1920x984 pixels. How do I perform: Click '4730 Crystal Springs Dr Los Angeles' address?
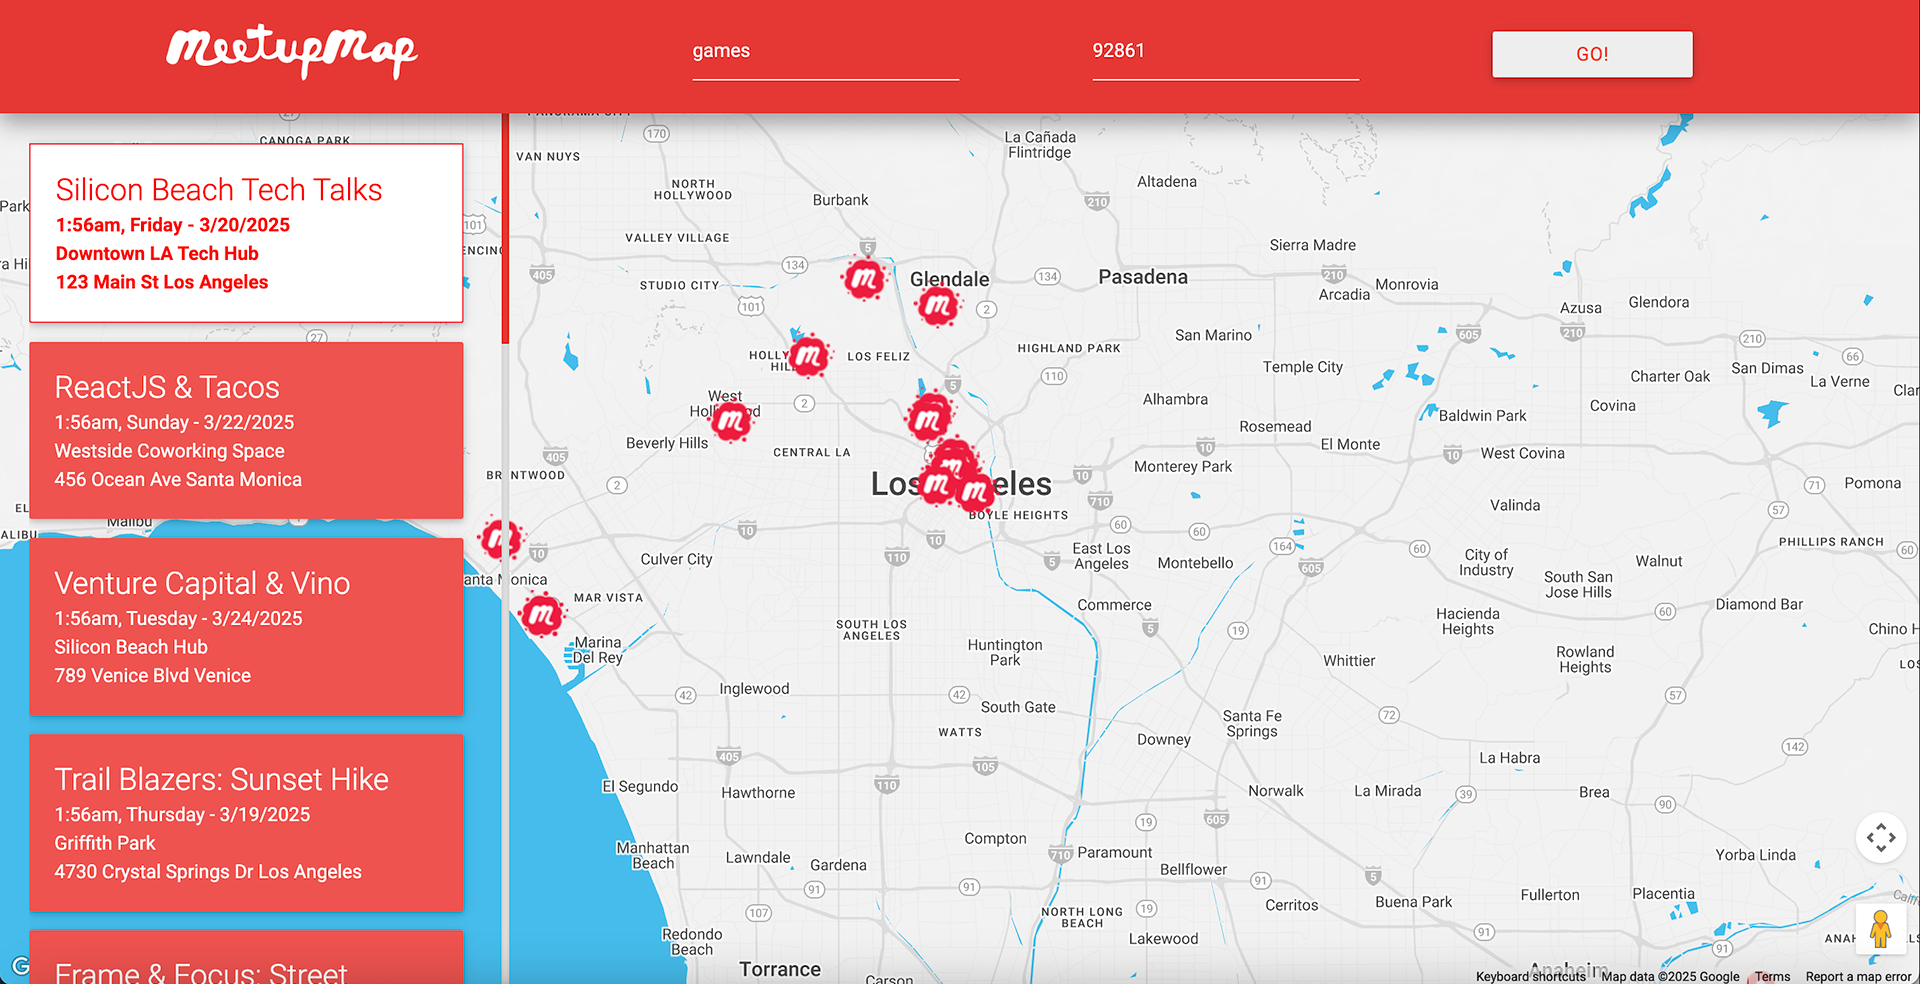click(x=208, y=872)
